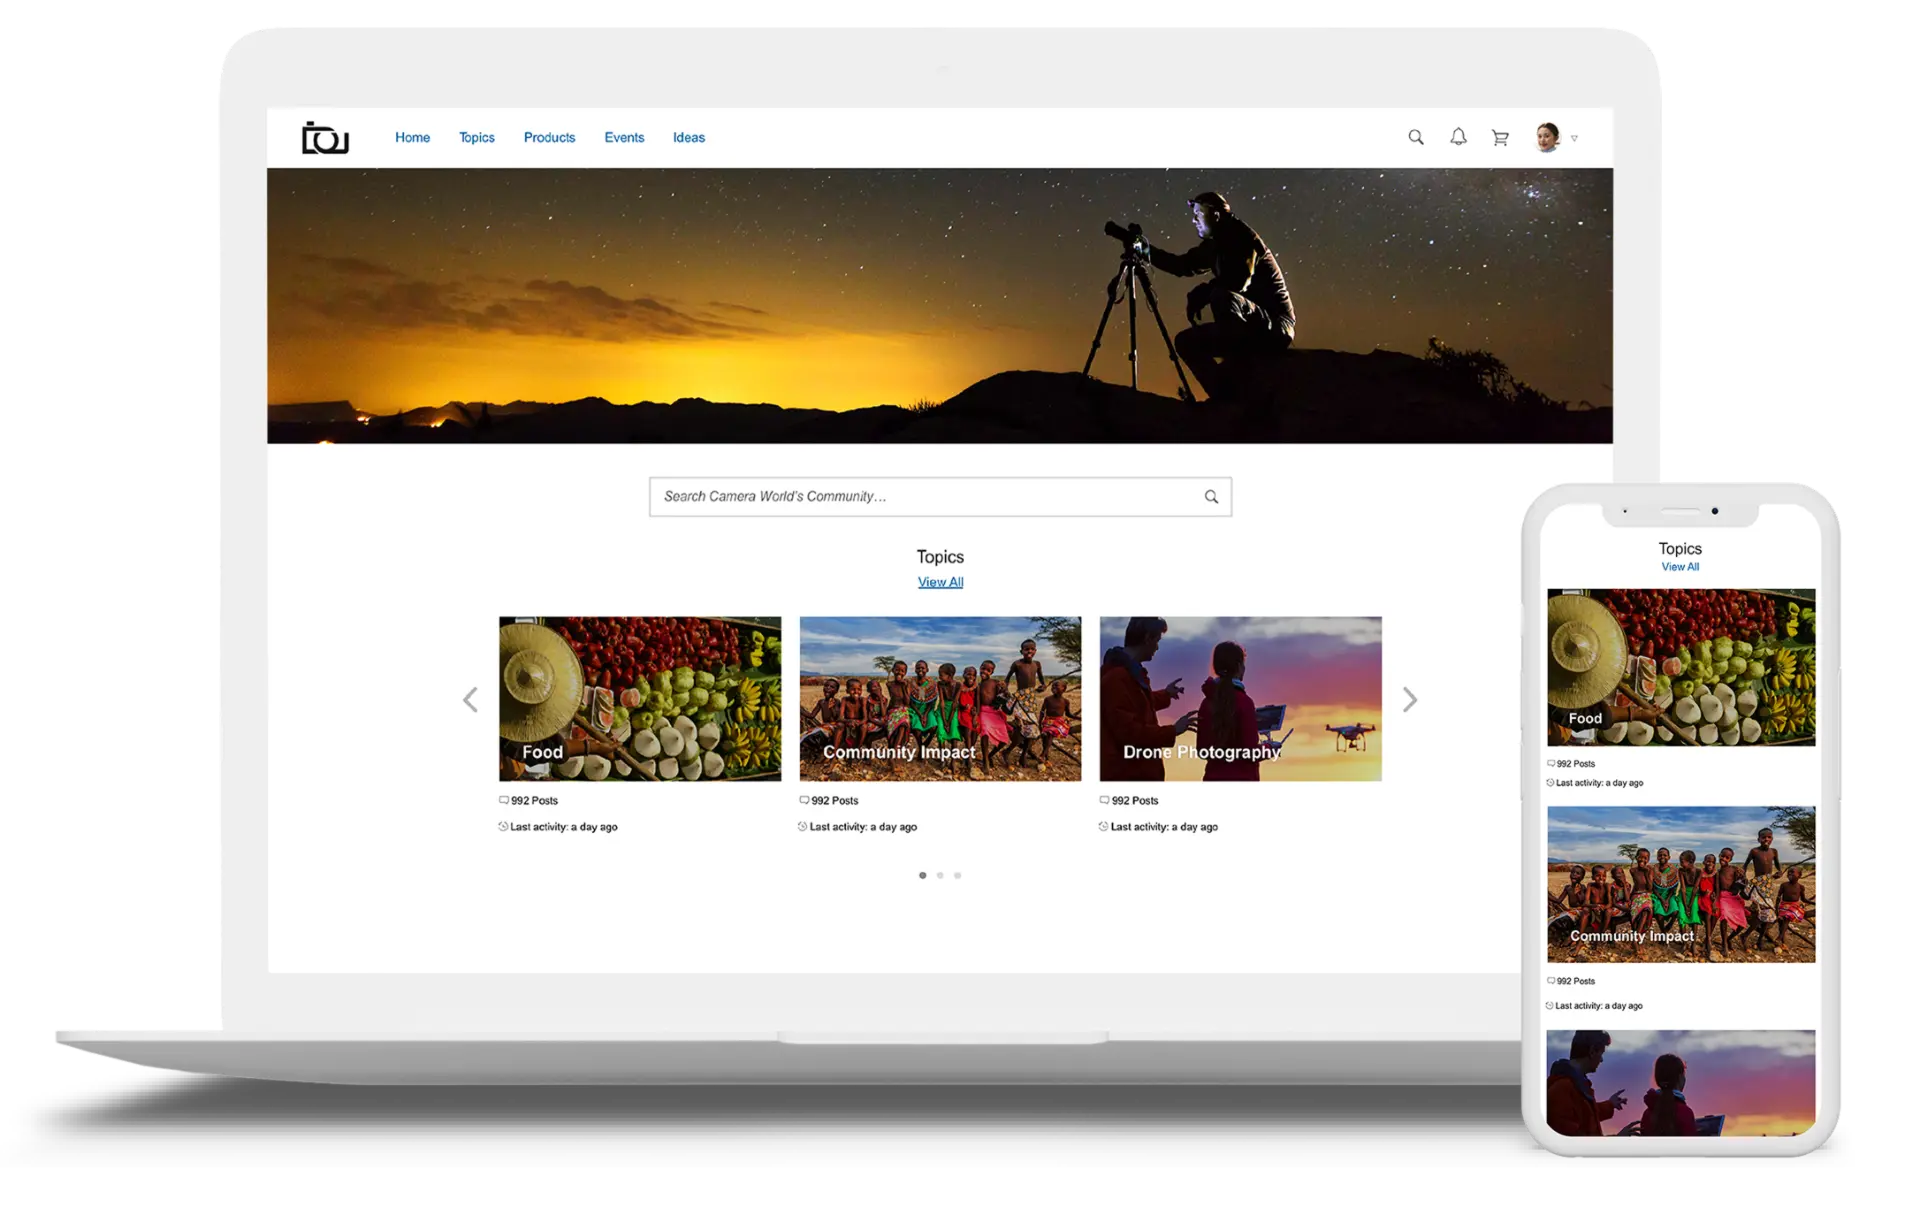Screen dimensions: 1920x1223
Task: Click the user profile avatar
Action: [1547, 137]
